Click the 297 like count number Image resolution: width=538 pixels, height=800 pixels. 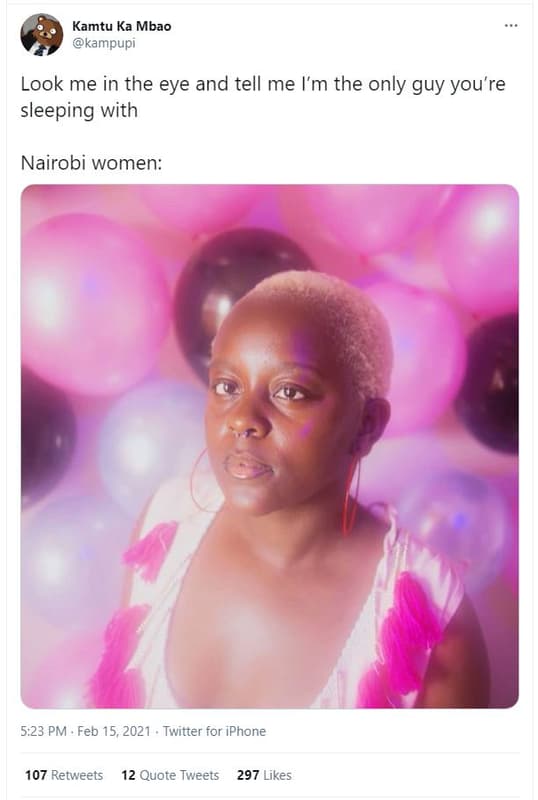click(x=248, y=775)
